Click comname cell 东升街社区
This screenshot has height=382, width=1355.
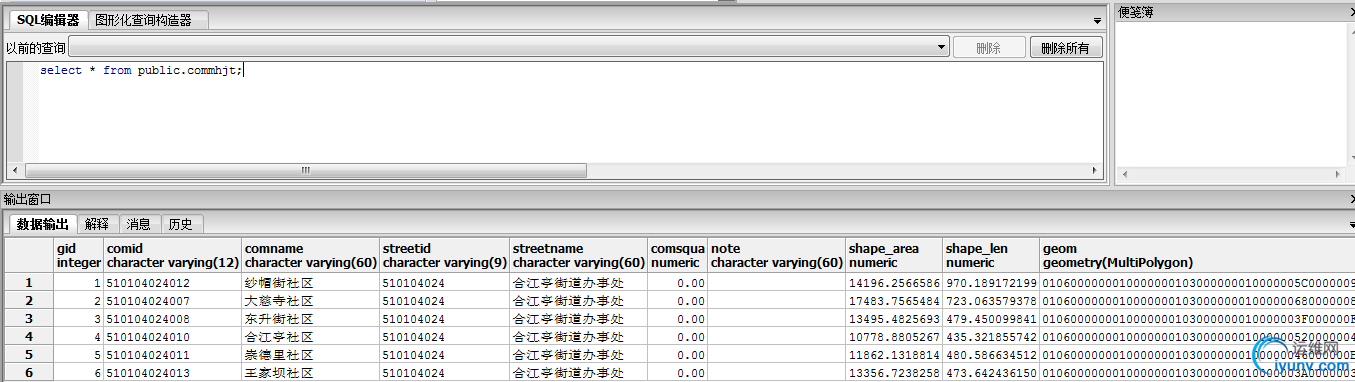[x=310, y=318]
